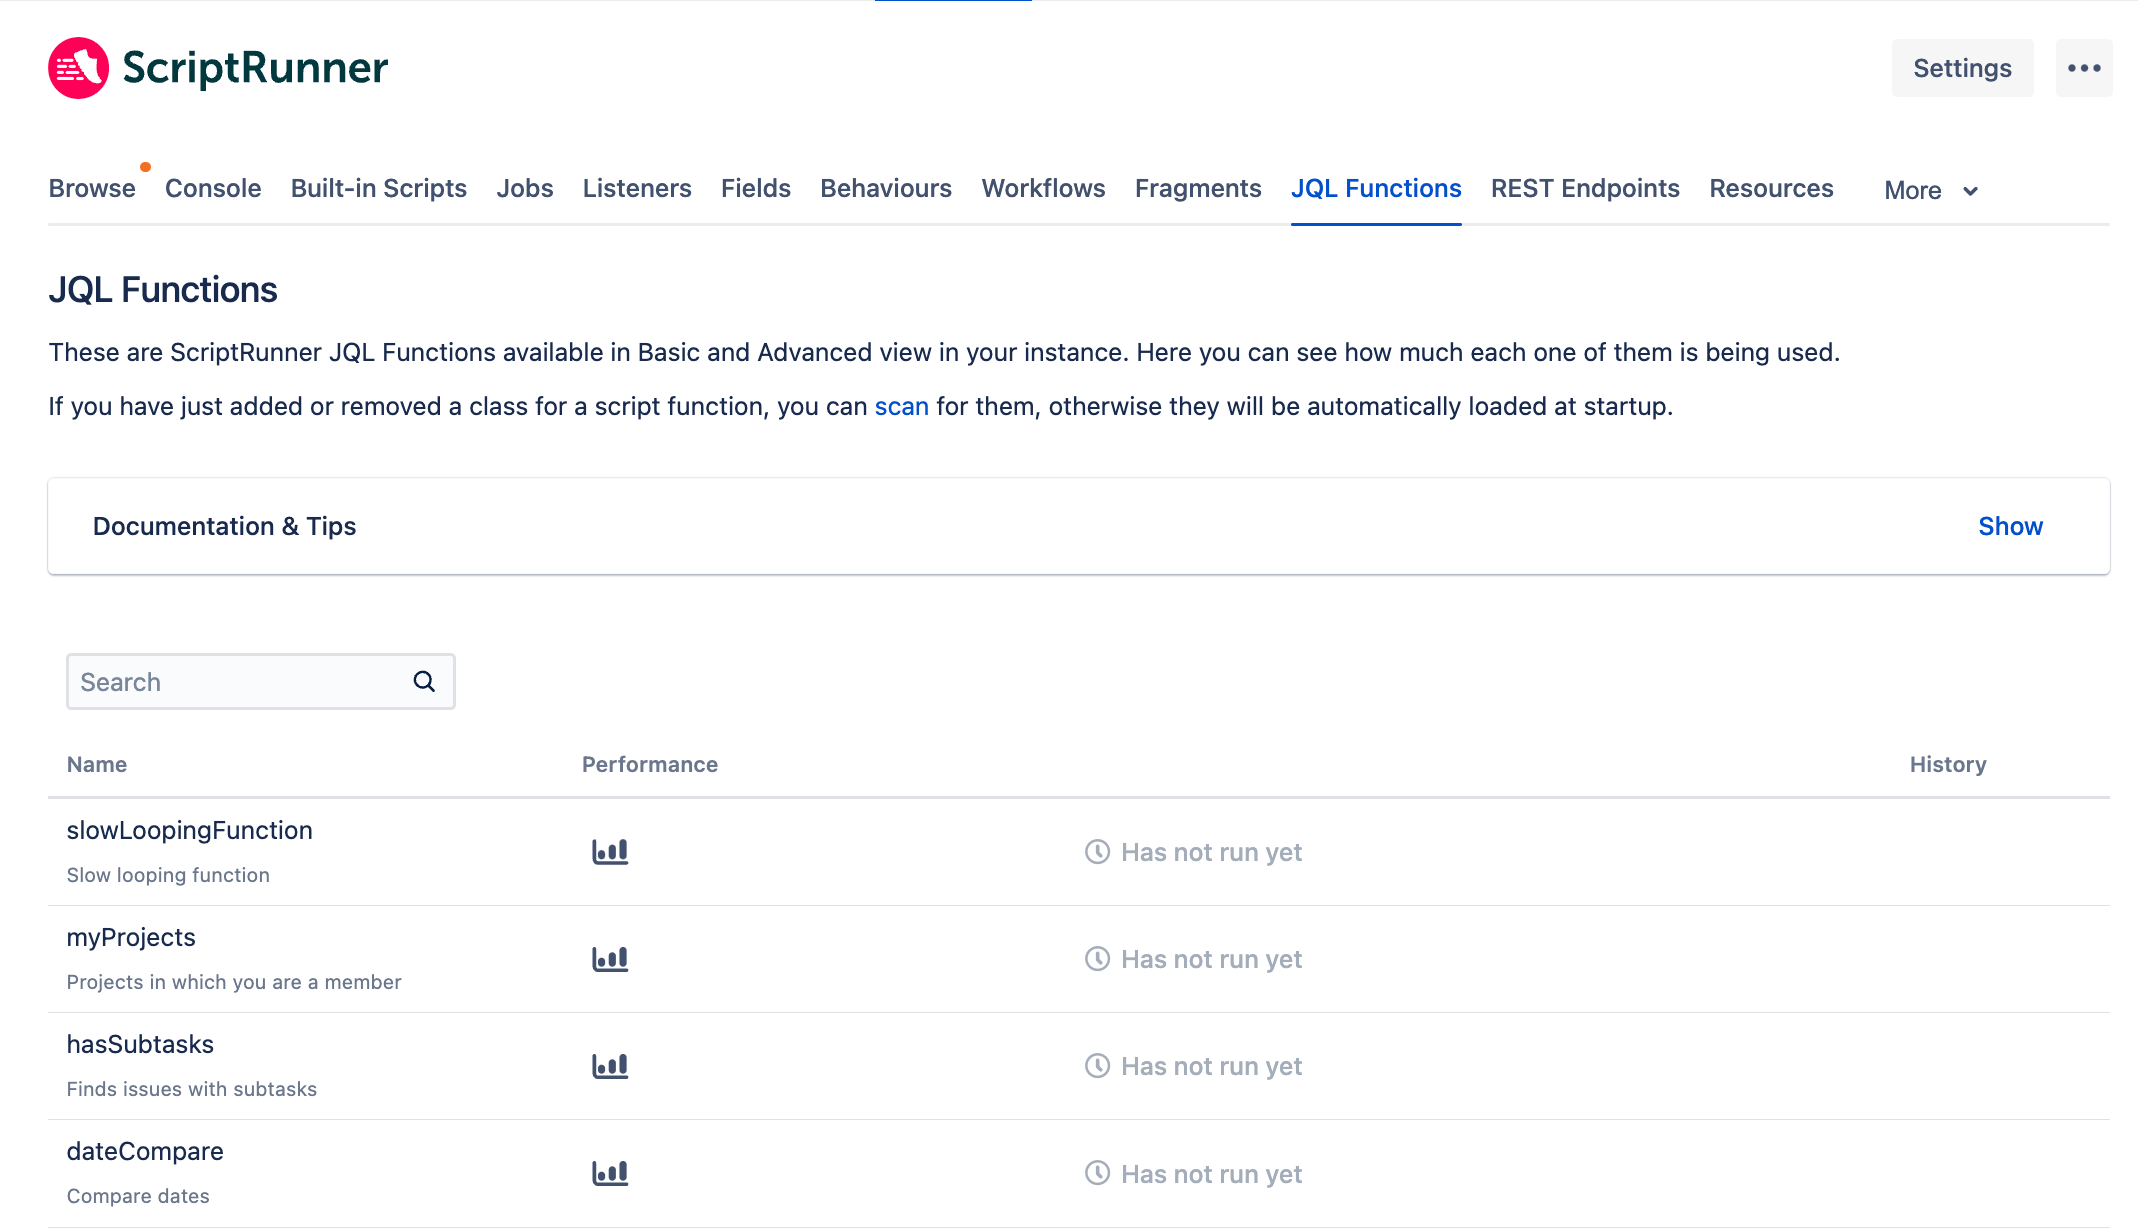Image resolution: width=2138 pixels, height=1230 pixels.
Task: Click the Browse navigation item
Action: point(91,188)
